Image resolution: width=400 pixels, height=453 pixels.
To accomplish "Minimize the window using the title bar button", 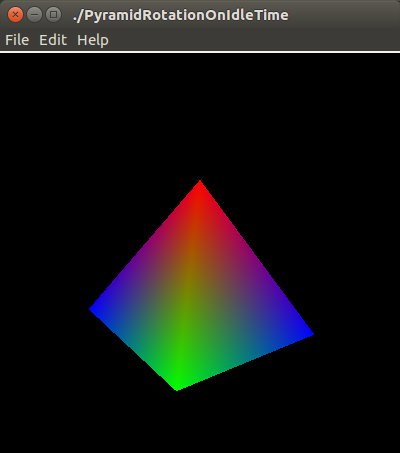I will click(34, 15).
